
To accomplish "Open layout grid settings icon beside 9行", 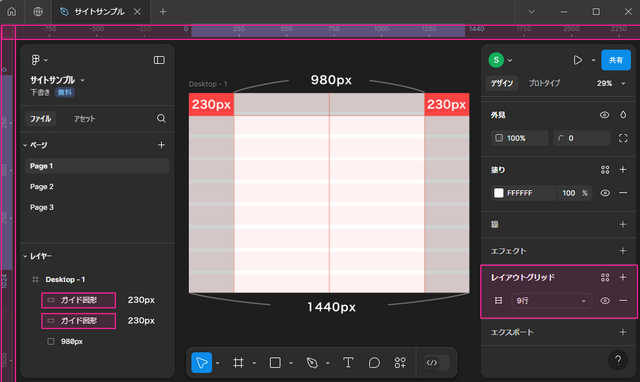I will tap(498, 301).
